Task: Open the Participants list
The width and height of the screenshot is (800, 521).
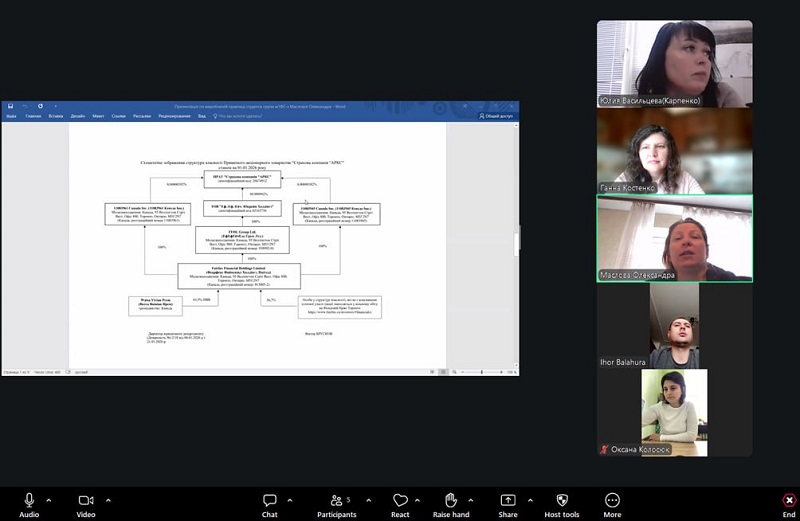Action: tap(334, 500)
